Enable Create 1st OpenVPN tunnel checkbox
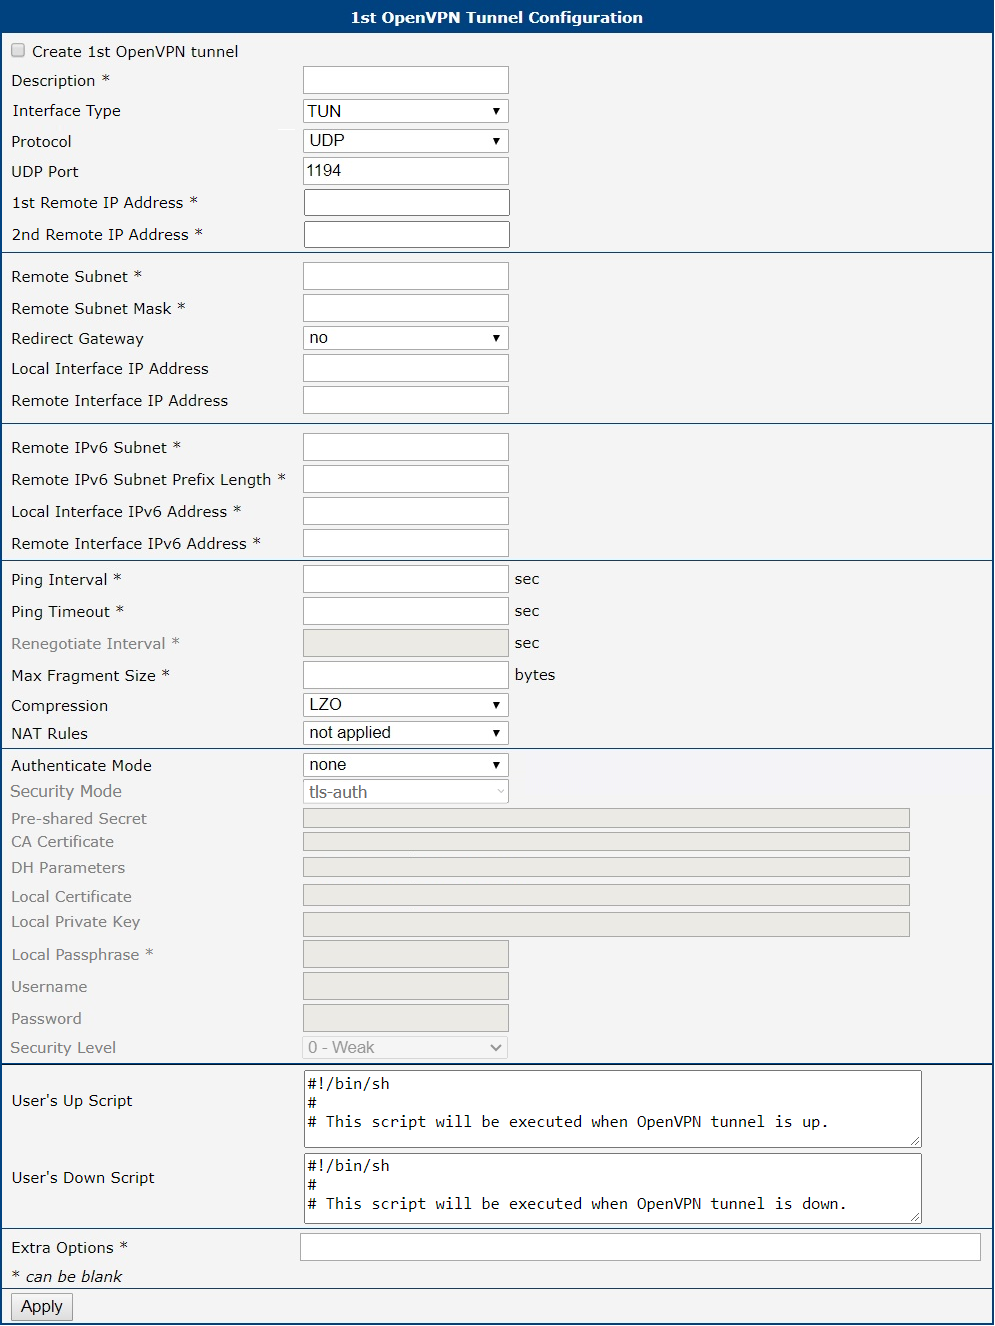This screenshot has height=1326, width=995. [x=18, y=50]
